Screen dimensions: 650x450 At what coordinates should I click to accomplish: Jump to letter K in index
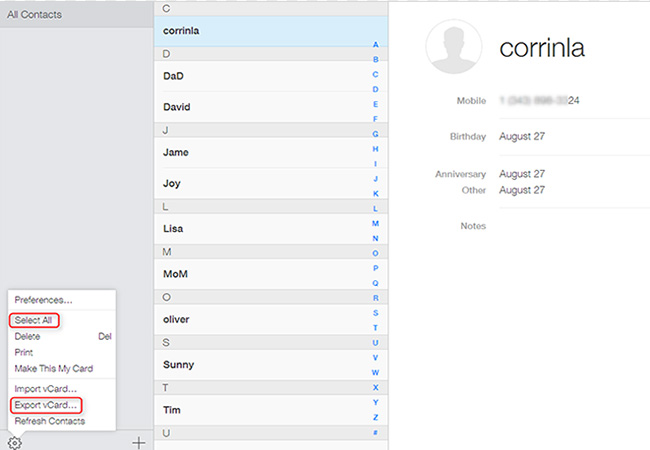376,194
